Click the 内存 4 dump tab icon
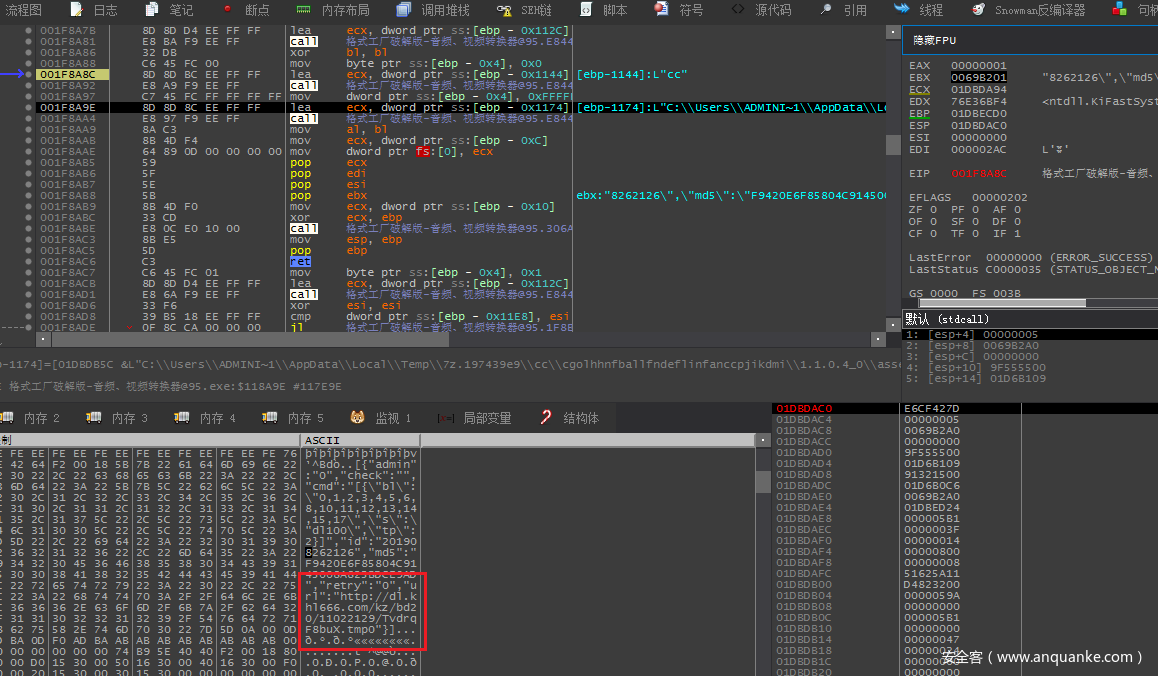Viewport: 1158px width, 676px height. point(182,417)
